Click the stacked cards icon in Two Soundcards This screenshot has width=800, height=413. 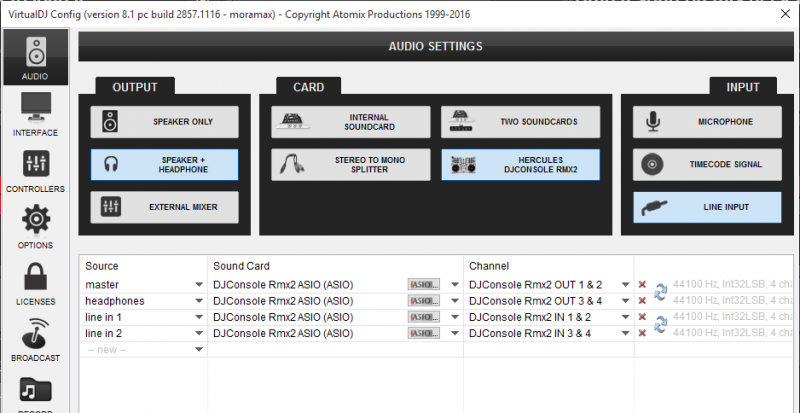point(460,122)
